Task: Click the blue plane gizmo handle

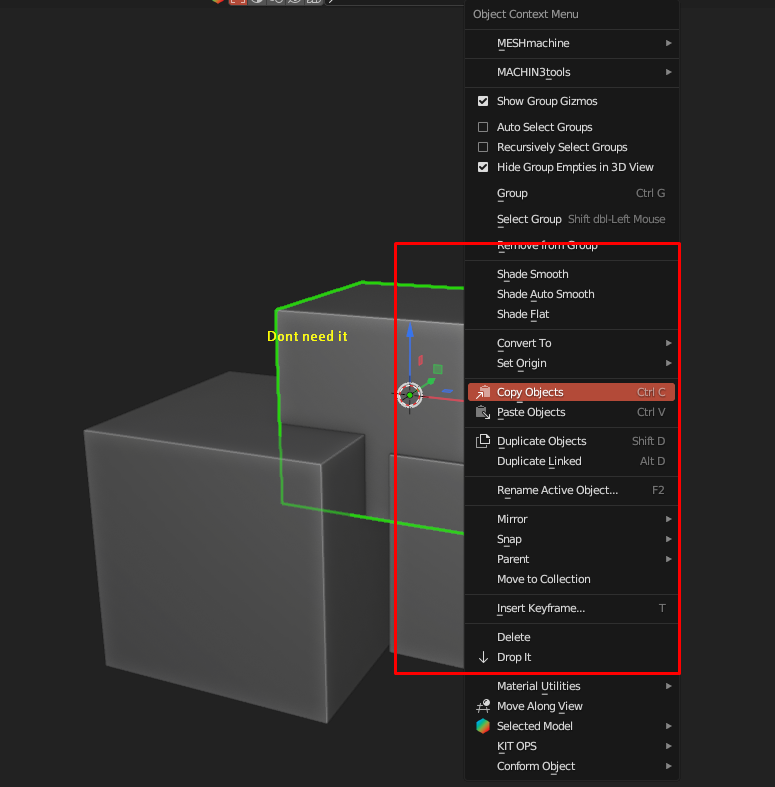Action: (x=447, y=391)
